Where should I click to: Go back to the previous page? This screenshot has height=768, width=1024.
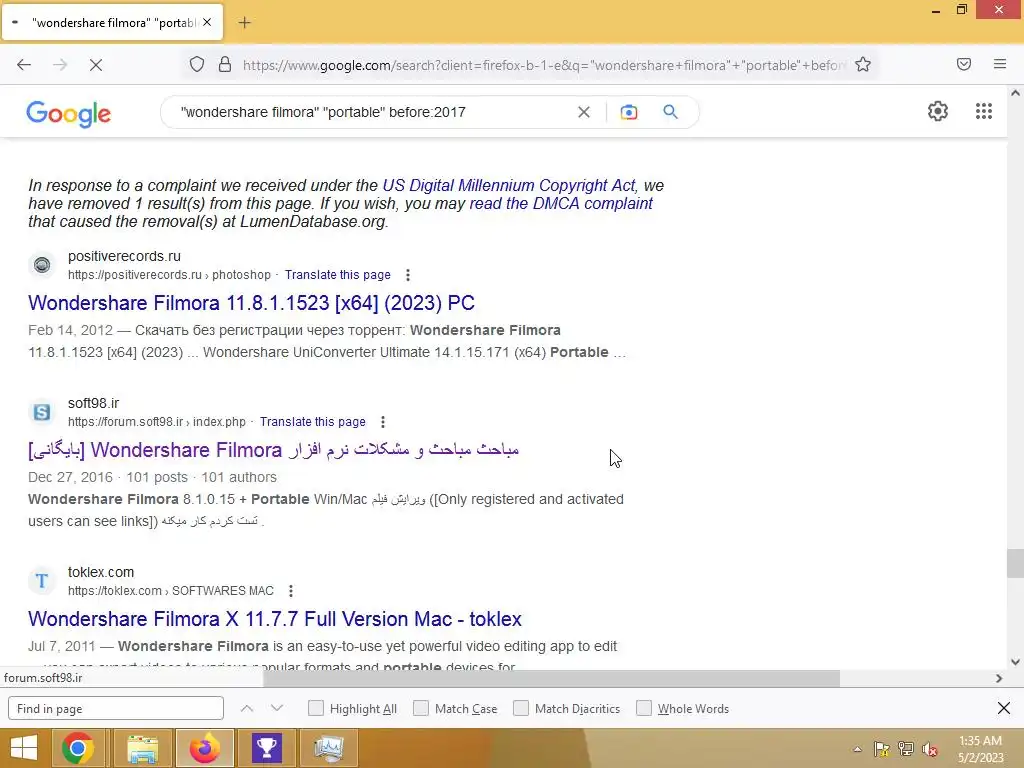pyautogui.click(x=24, y=65)
